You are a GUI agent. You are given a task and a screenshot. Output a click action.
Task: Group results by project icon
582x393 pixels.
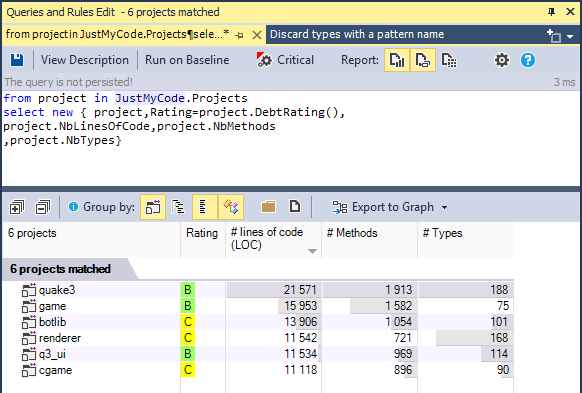[153, 207]
